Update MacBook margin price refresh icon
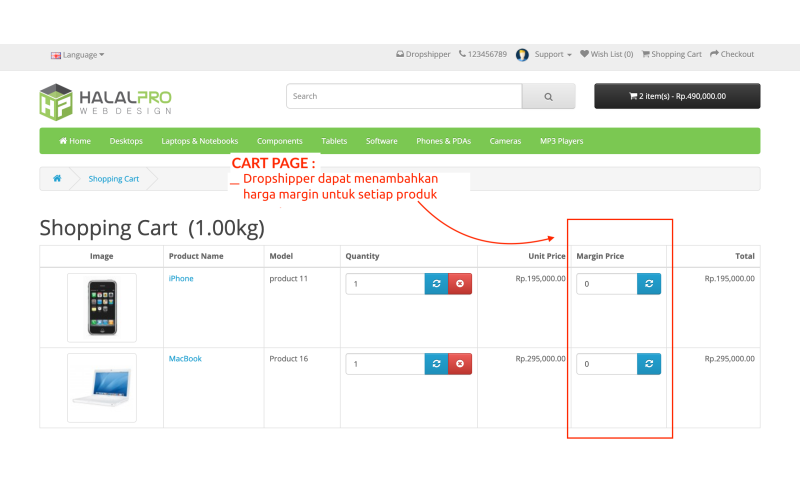This screenshot has height=500, width=800. pyautogui.click(x=649, y=364)
